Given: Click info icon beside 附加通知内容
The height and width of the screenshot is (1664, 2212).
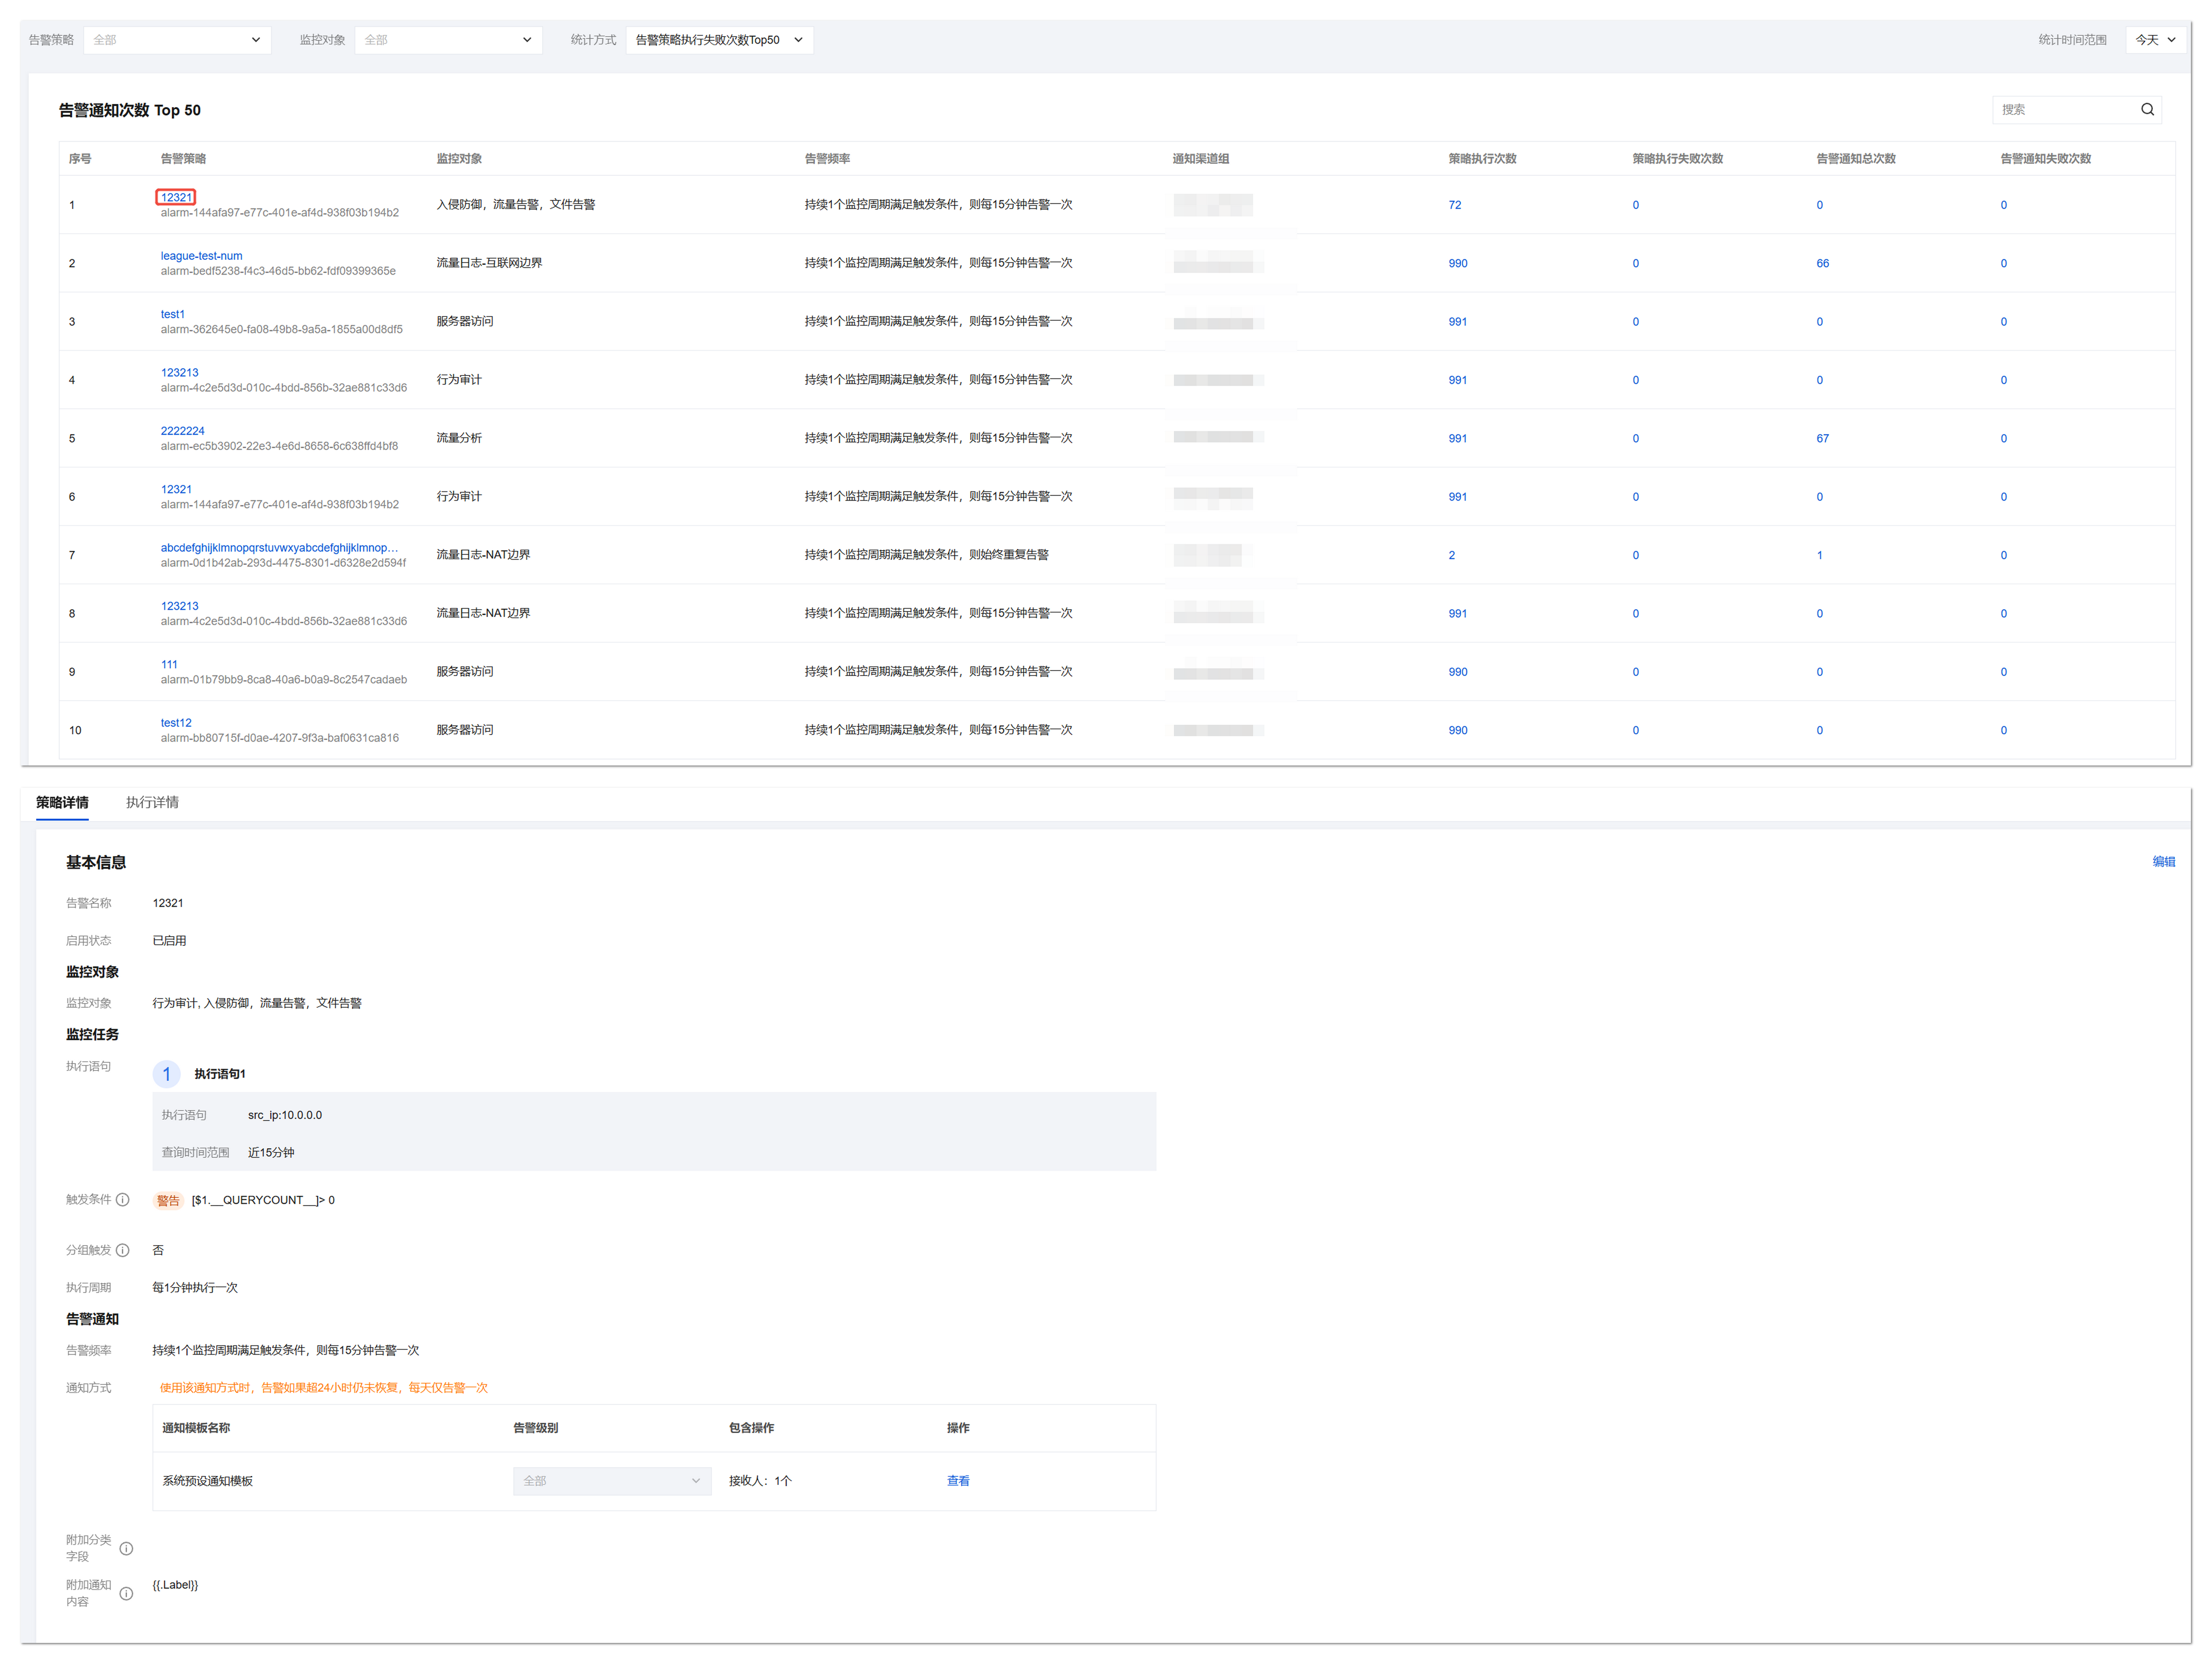Looking at the screenshot, I should [x=126, y=1593].
